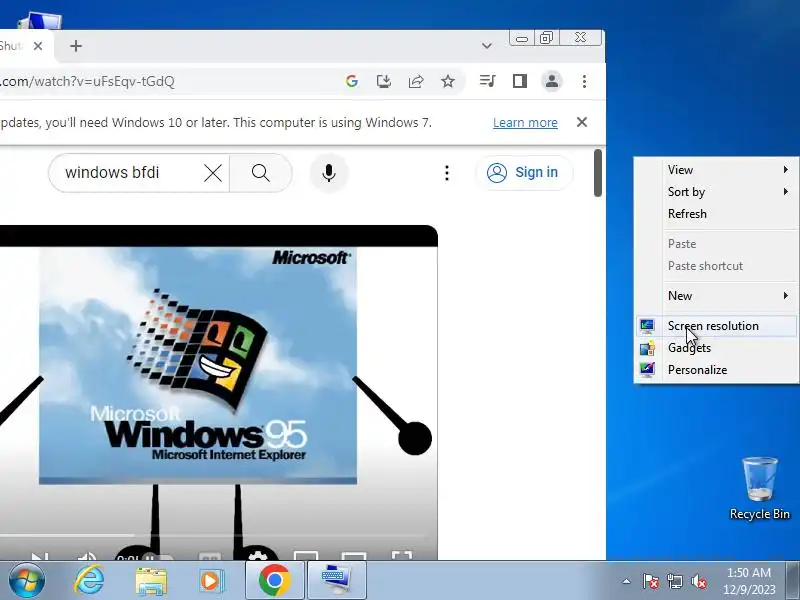Open Windows Explorer from the taskbar

pos(151,581)
